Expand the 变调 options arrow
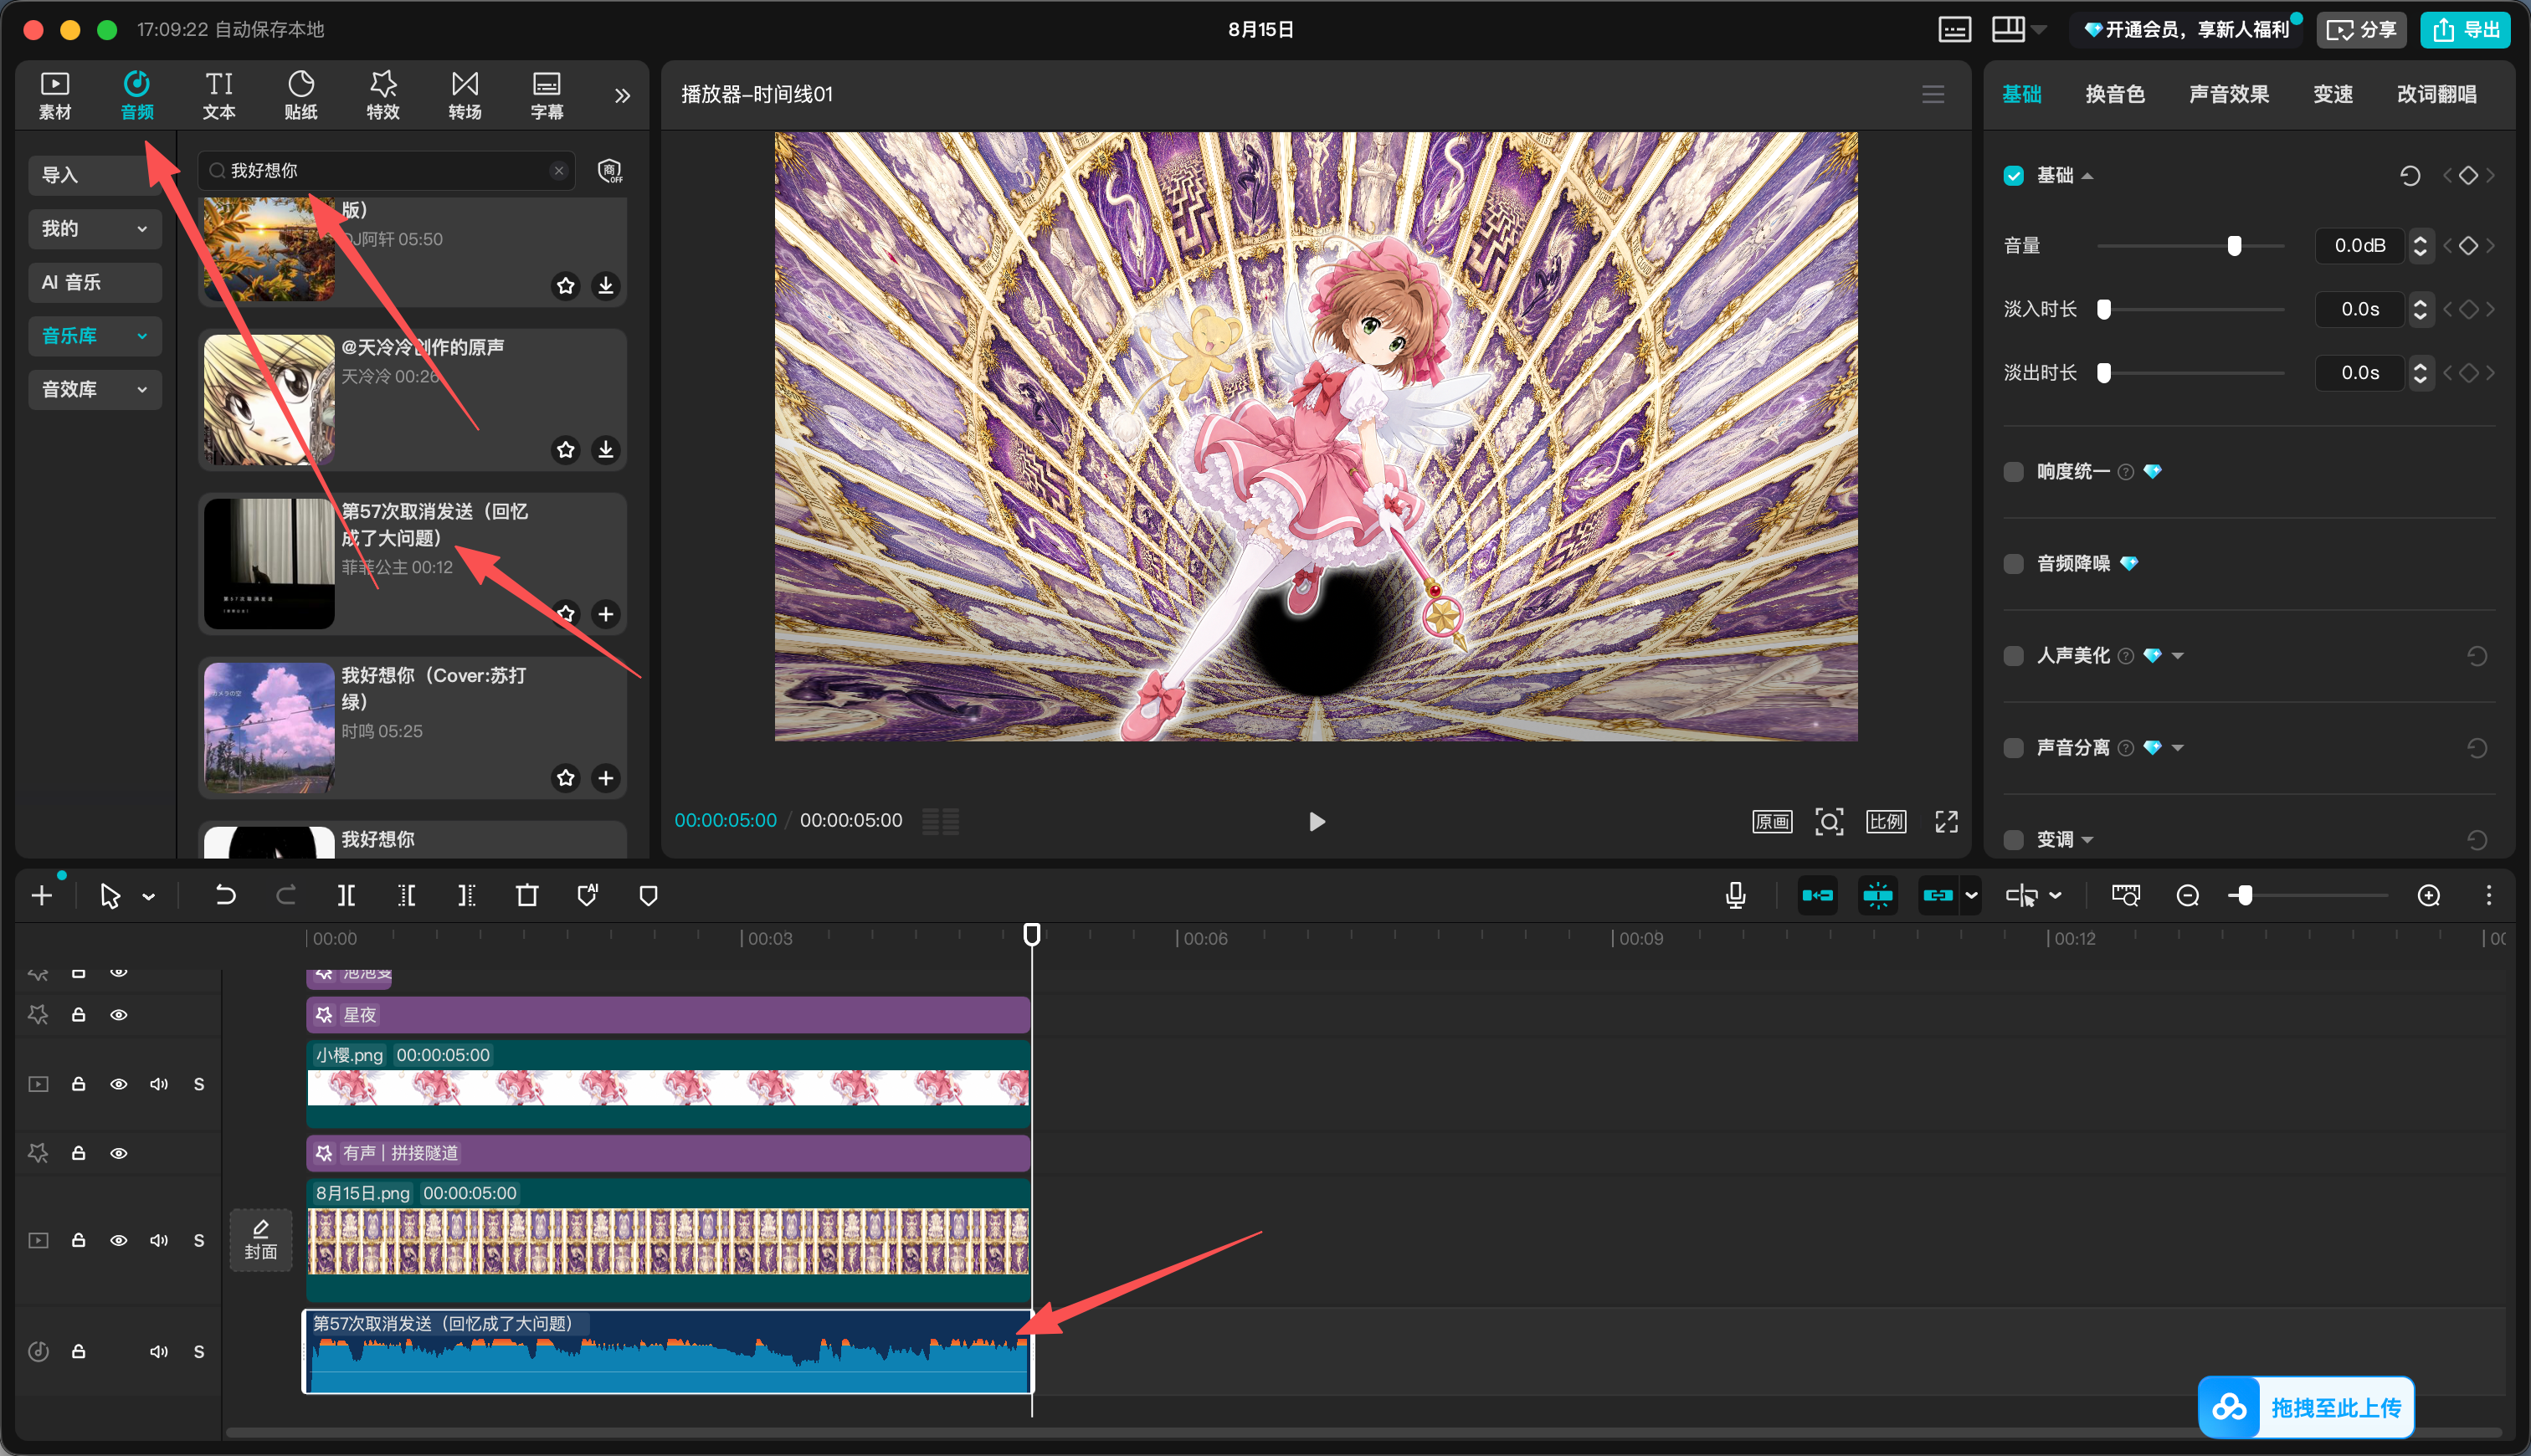 coord(2088,840)
